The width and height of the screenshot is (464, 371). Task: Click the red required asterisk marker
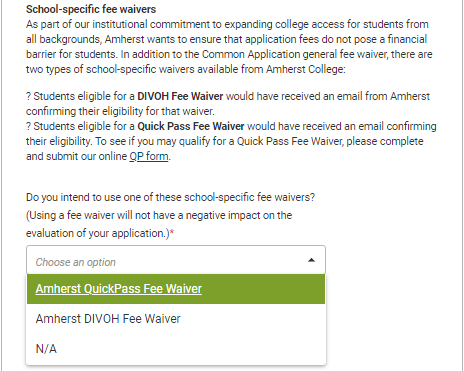[x=172, y=232]
